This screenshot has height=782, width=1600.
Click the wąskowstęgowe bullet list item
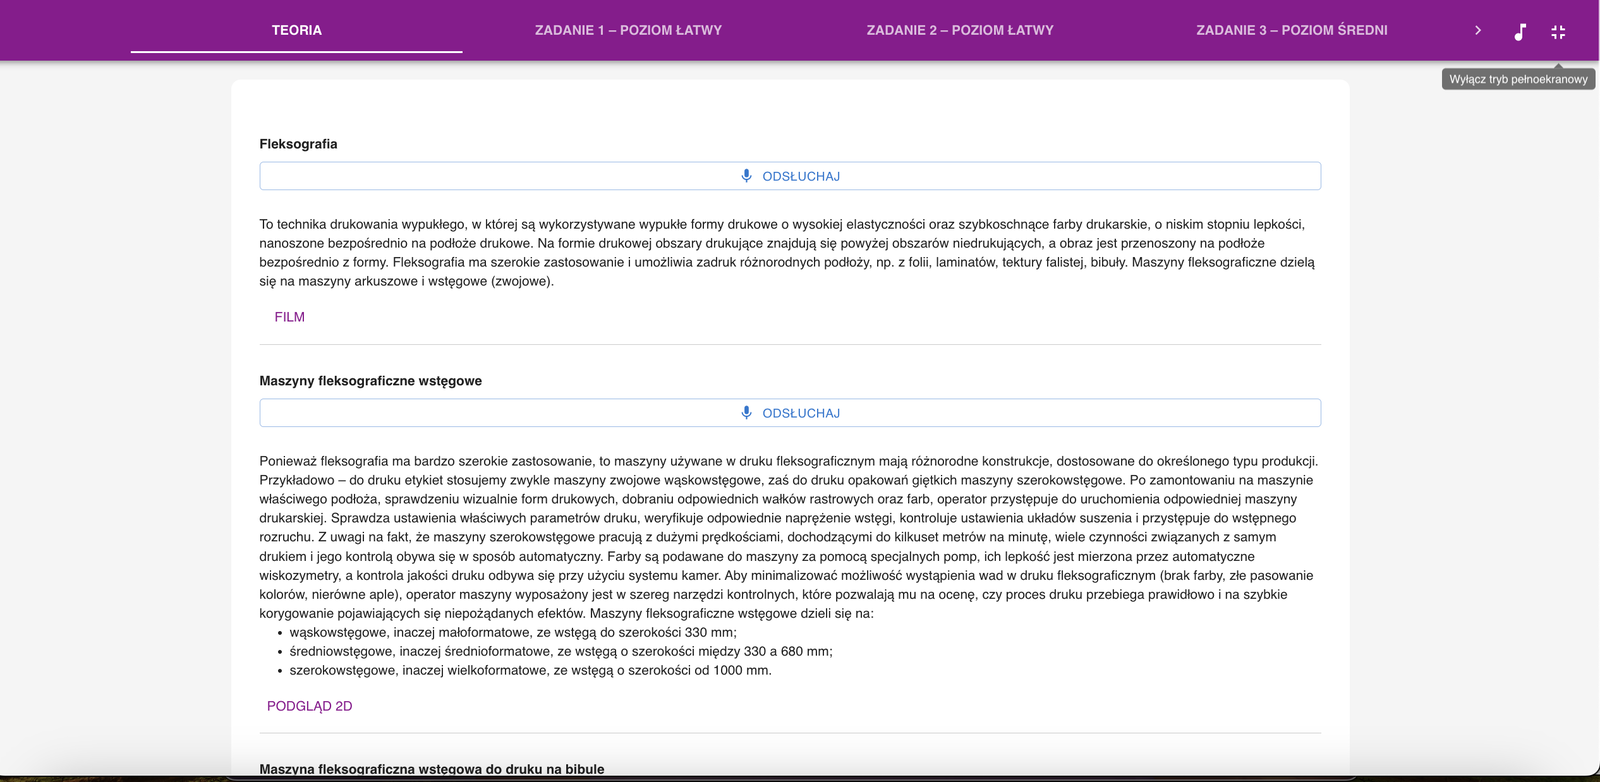pos(512,632)
